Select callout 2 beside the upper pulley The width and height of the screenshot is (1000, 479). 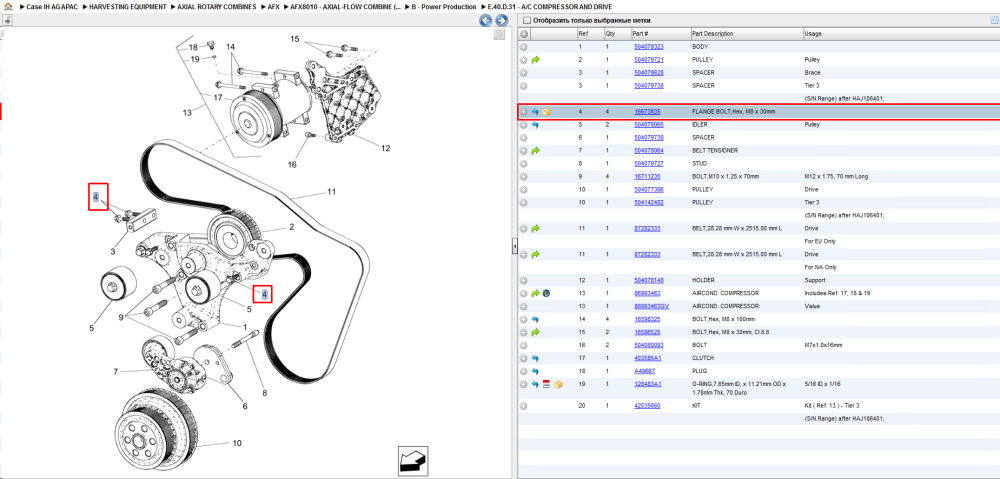pos(291,226)
